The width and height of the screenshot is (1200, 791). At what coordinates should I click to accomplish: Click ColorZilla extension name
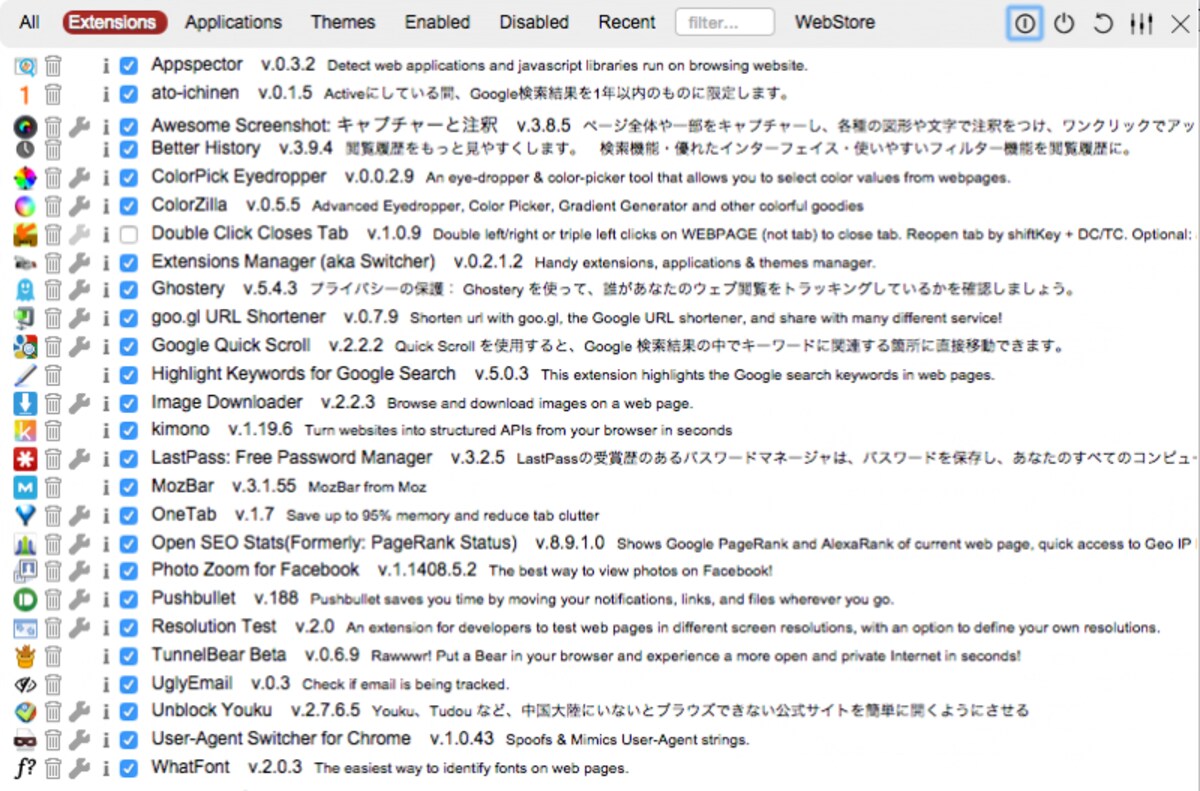tap(189, 205)
